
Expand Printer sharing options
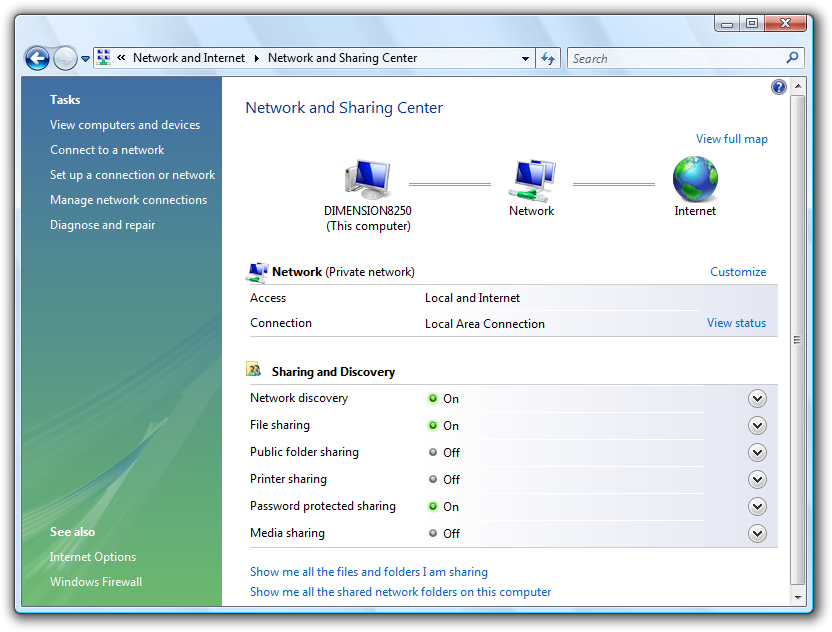[x=757, y=480]
